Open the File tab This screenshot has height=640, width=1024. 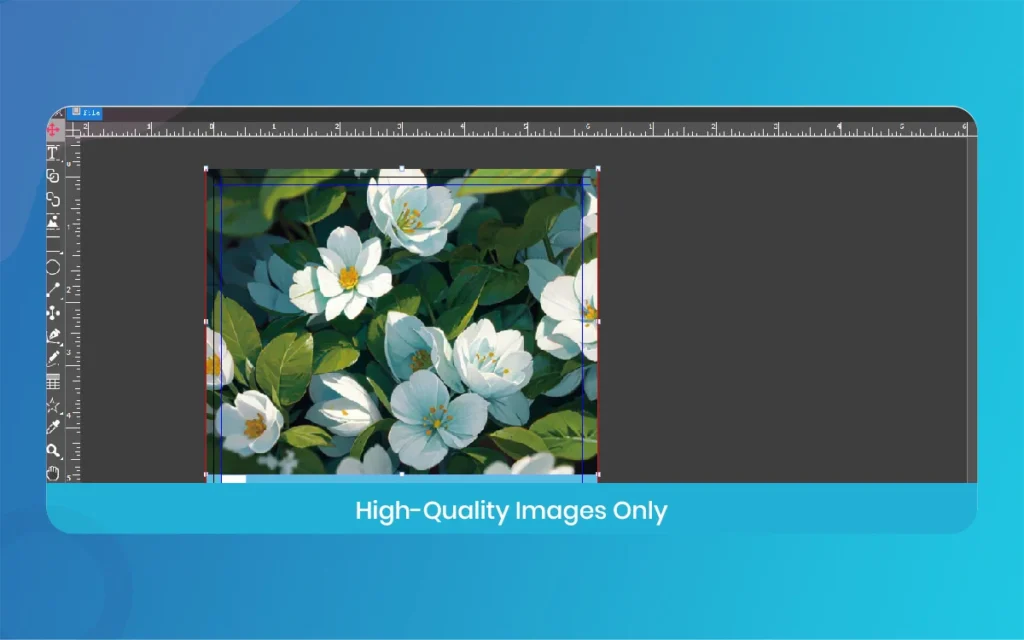coord(85,113)
